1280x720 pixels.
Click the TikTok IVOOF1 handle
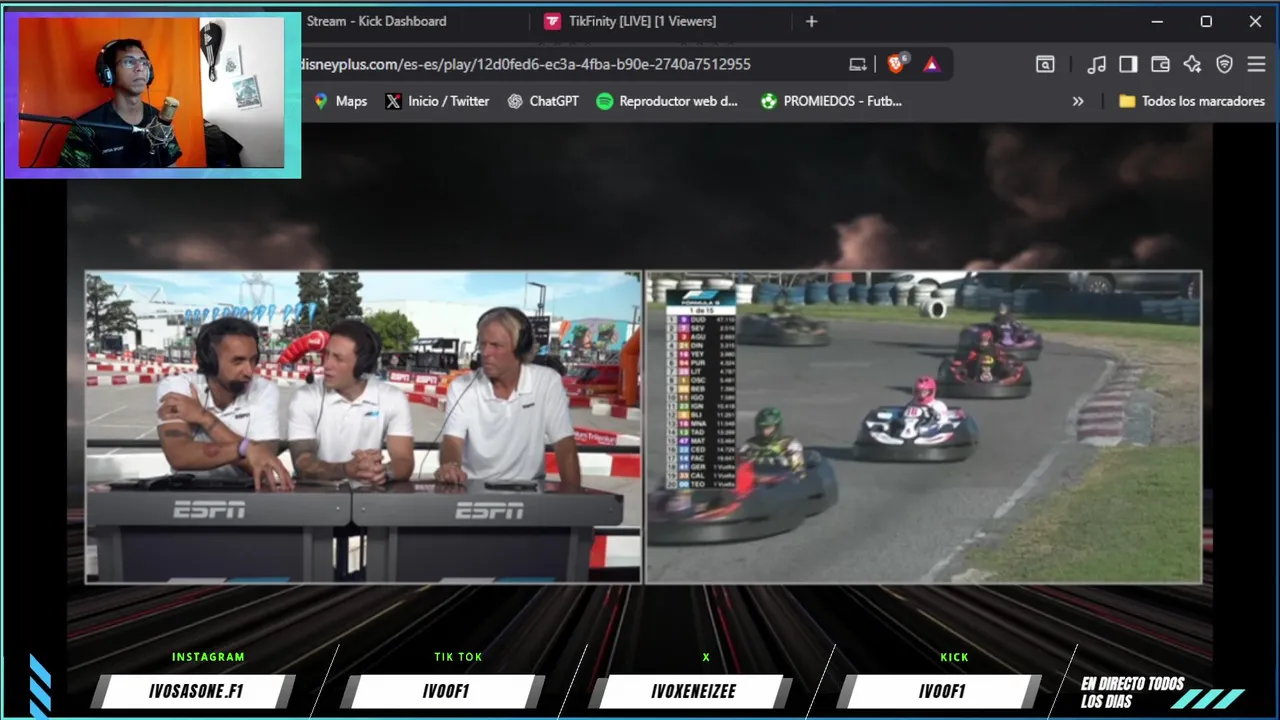445,691
